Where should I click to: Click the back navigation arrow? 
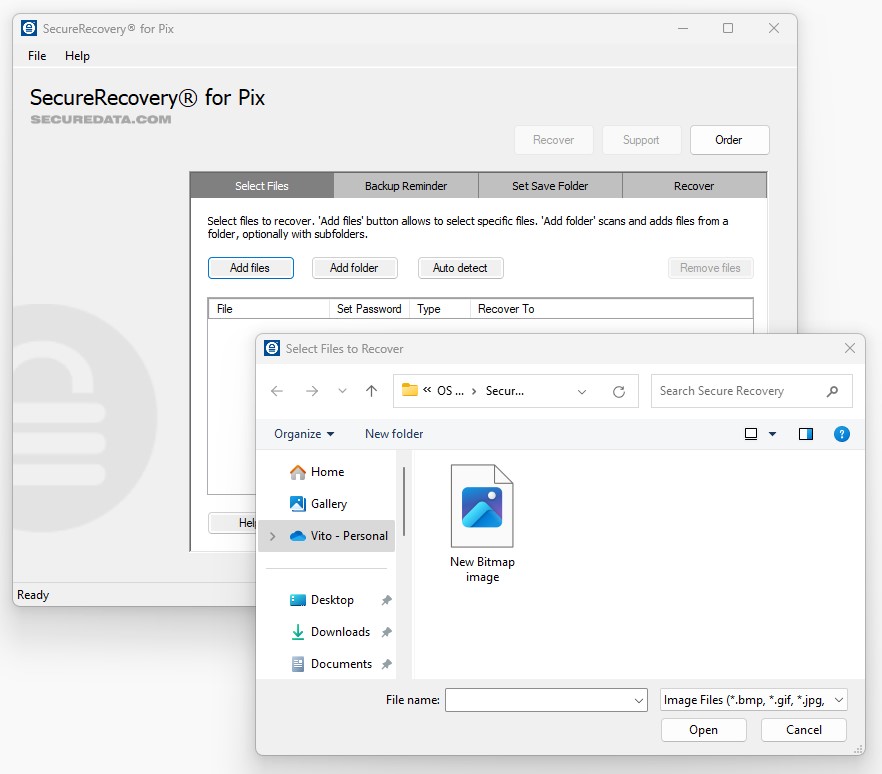click(277, 391)
